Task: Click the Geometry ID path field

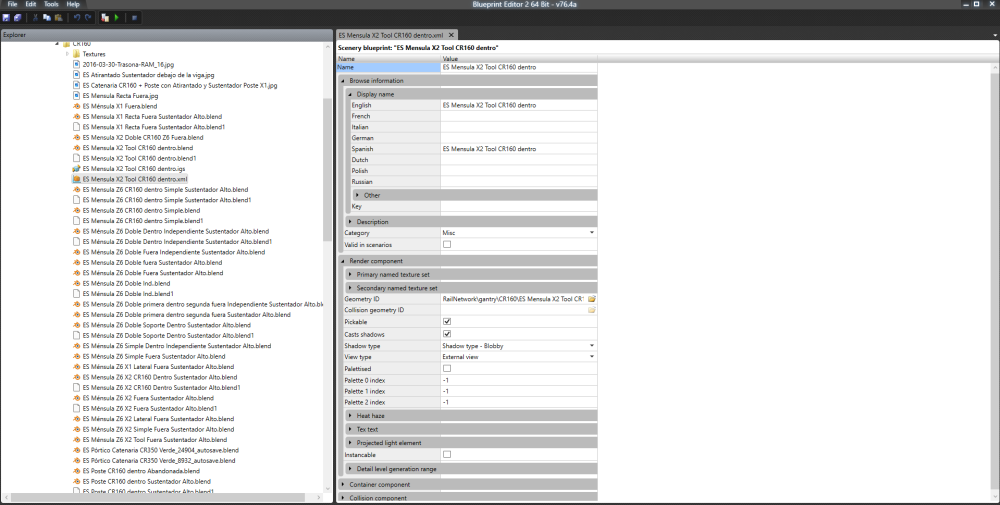Action: [x=513, y=299]
